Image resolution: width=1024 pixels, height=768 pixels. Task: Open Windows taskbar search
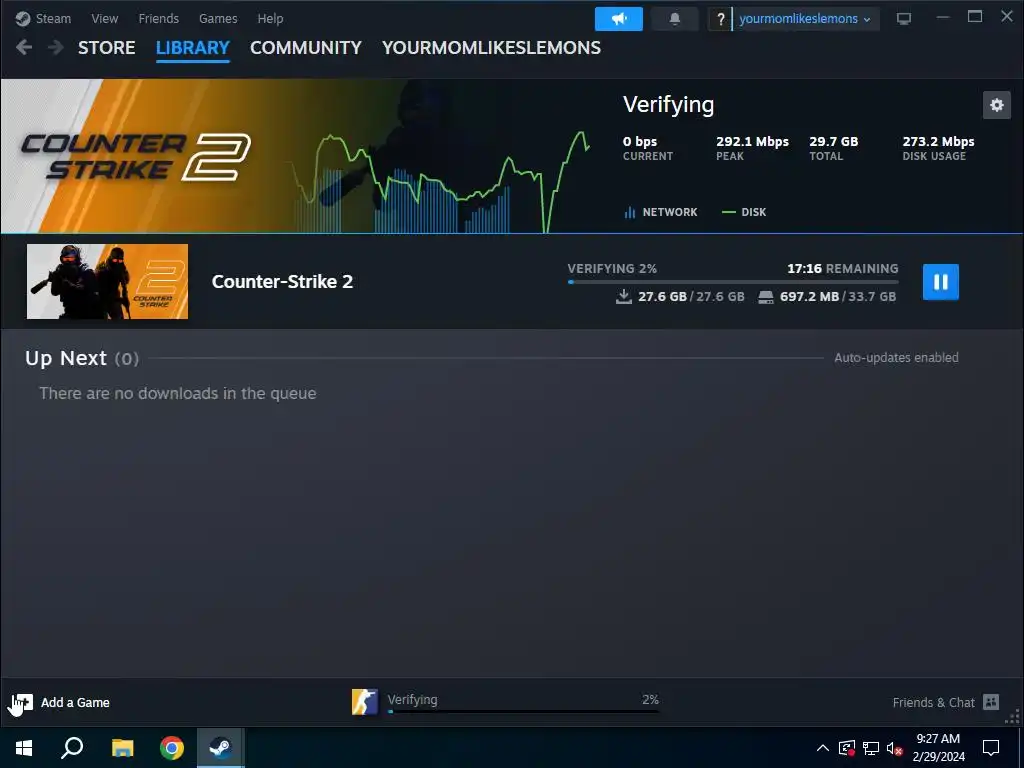(x=72, y=748)
